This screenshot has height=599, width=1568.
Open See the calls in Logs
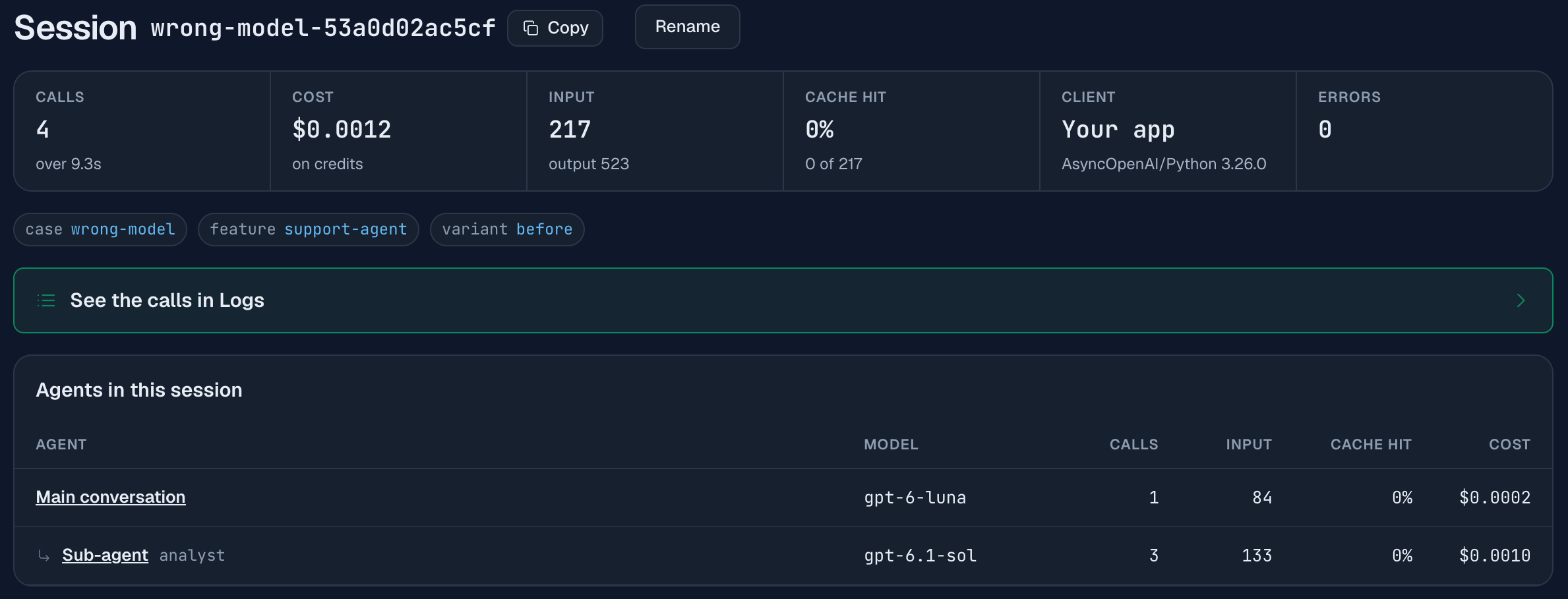[x=783, y=300]
